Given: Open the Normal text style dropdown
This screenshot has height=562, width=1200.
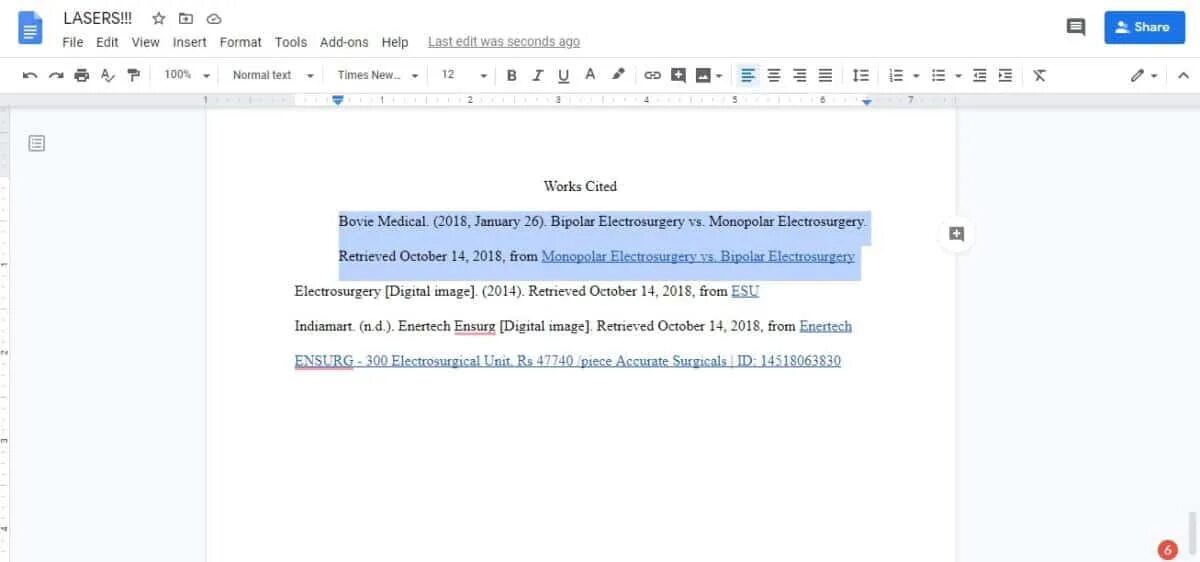Looking at the screenshot, I should pos(273,75).
